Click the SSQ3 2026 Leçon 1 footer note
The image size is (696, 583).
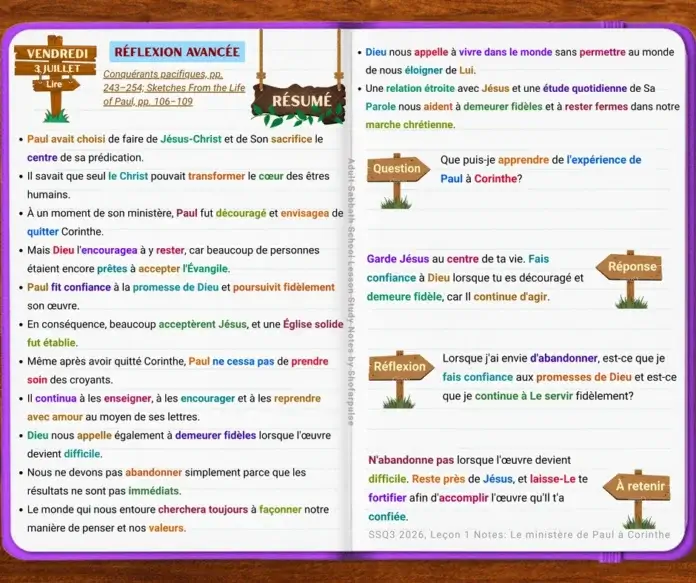click(519, 535)
